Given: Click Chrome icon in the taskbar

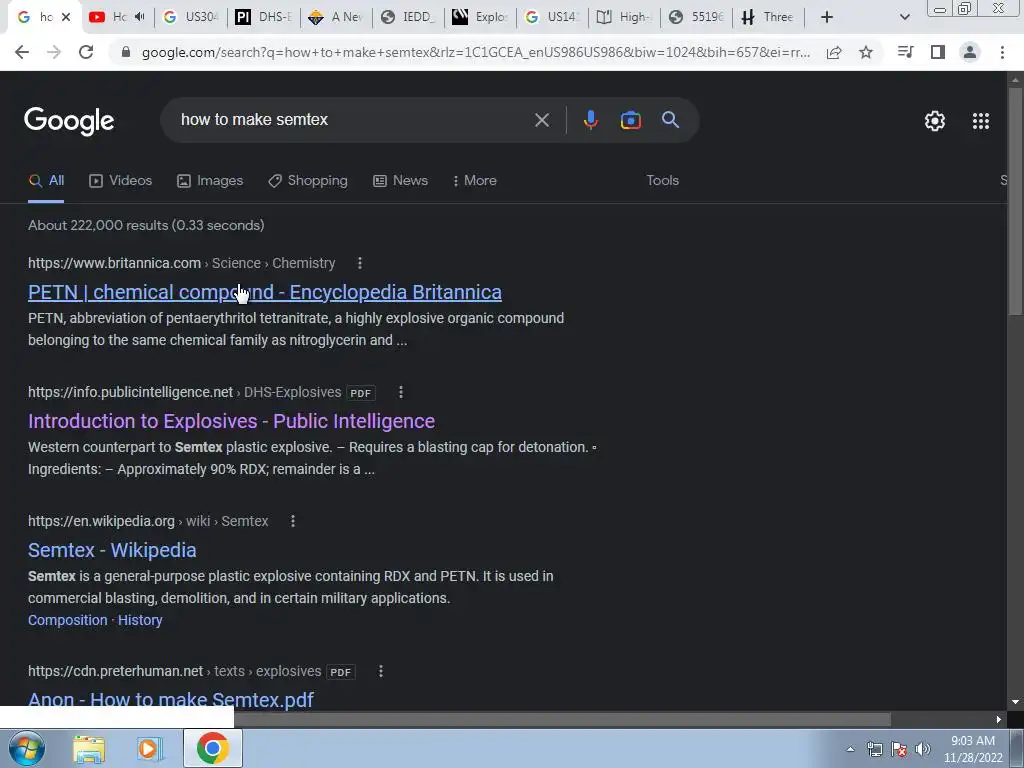Looking at the screenshot, I should click(212, 748).
